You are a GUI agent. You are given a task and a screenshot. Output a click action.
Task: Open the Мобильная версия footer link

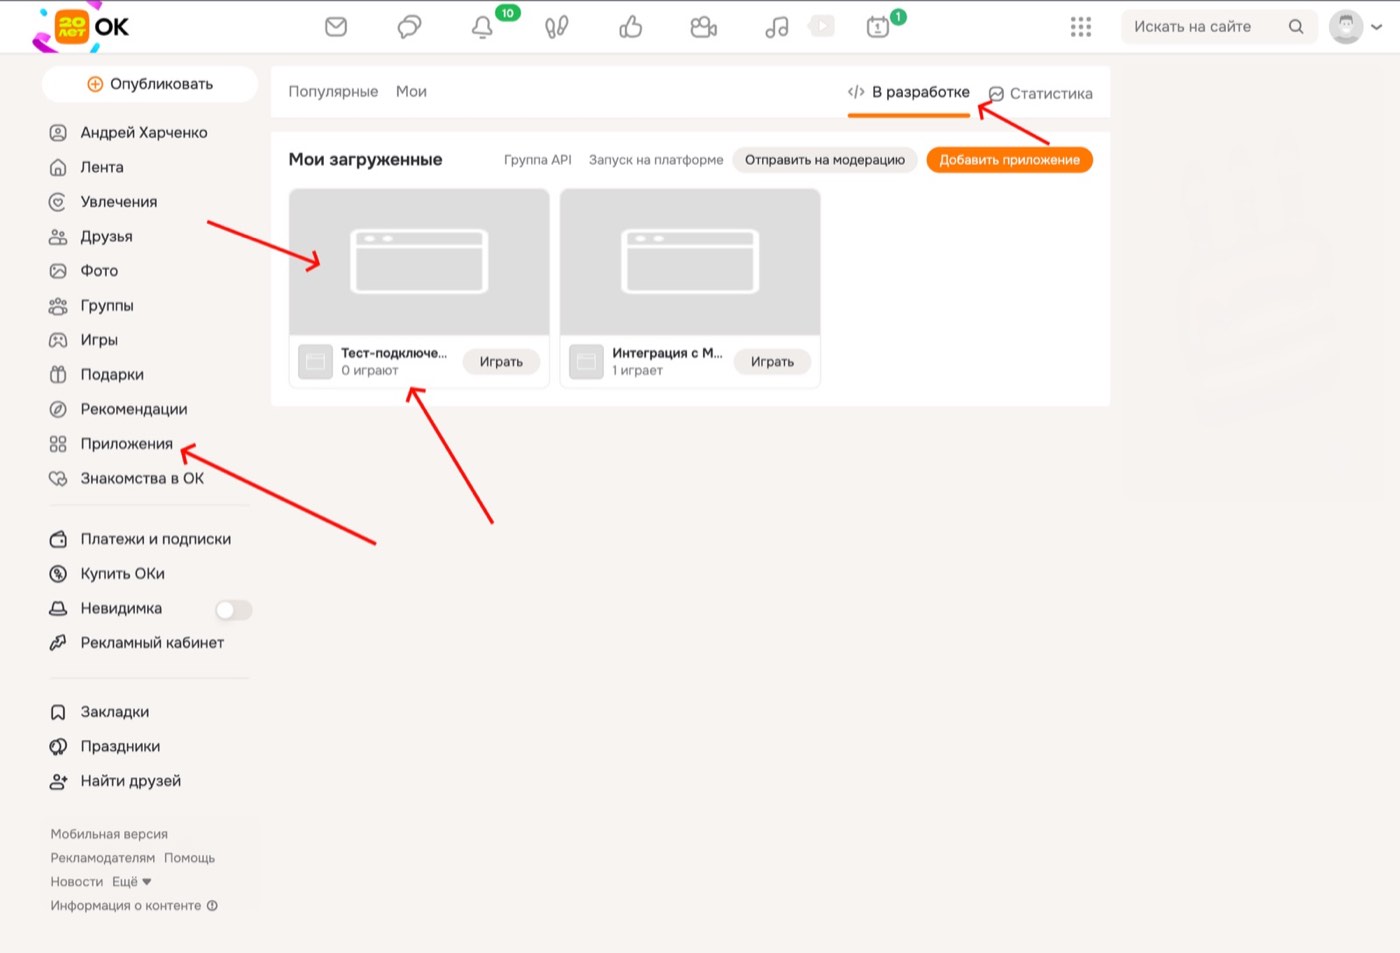[x=109, y=834]
